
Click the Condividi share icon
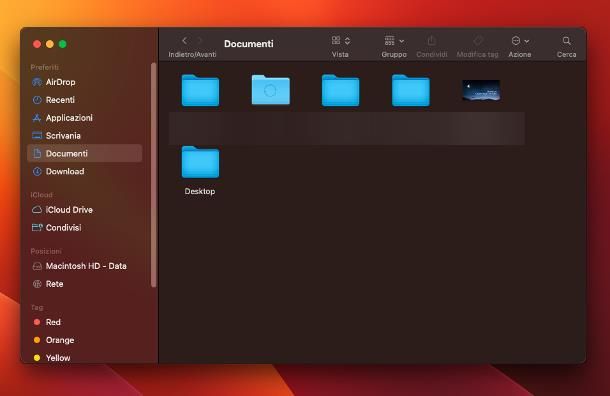(x=431, y=40)
